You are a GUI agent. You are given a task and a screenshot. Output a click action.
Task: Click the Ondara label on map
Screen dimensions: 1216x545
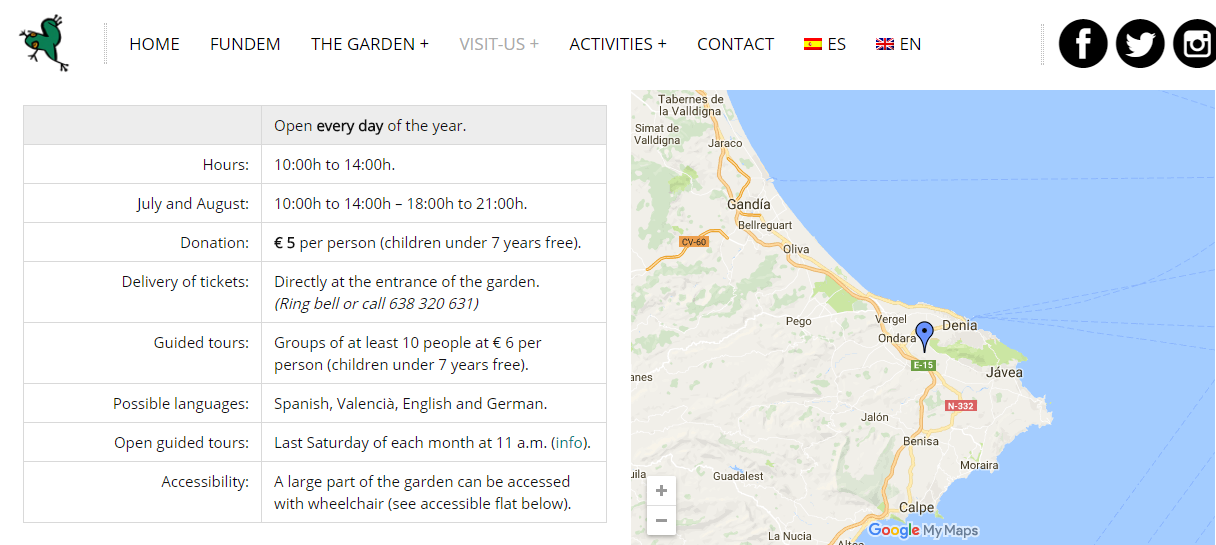896,338
